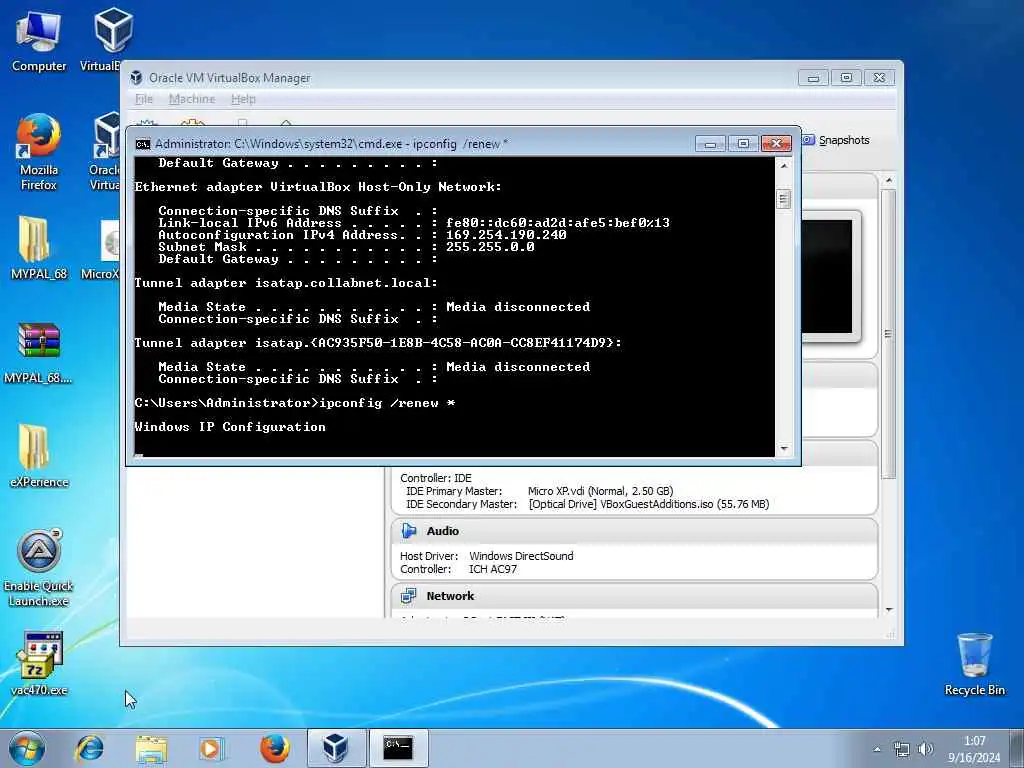Minimize the cmd.exe window

[x=711, y=144]
